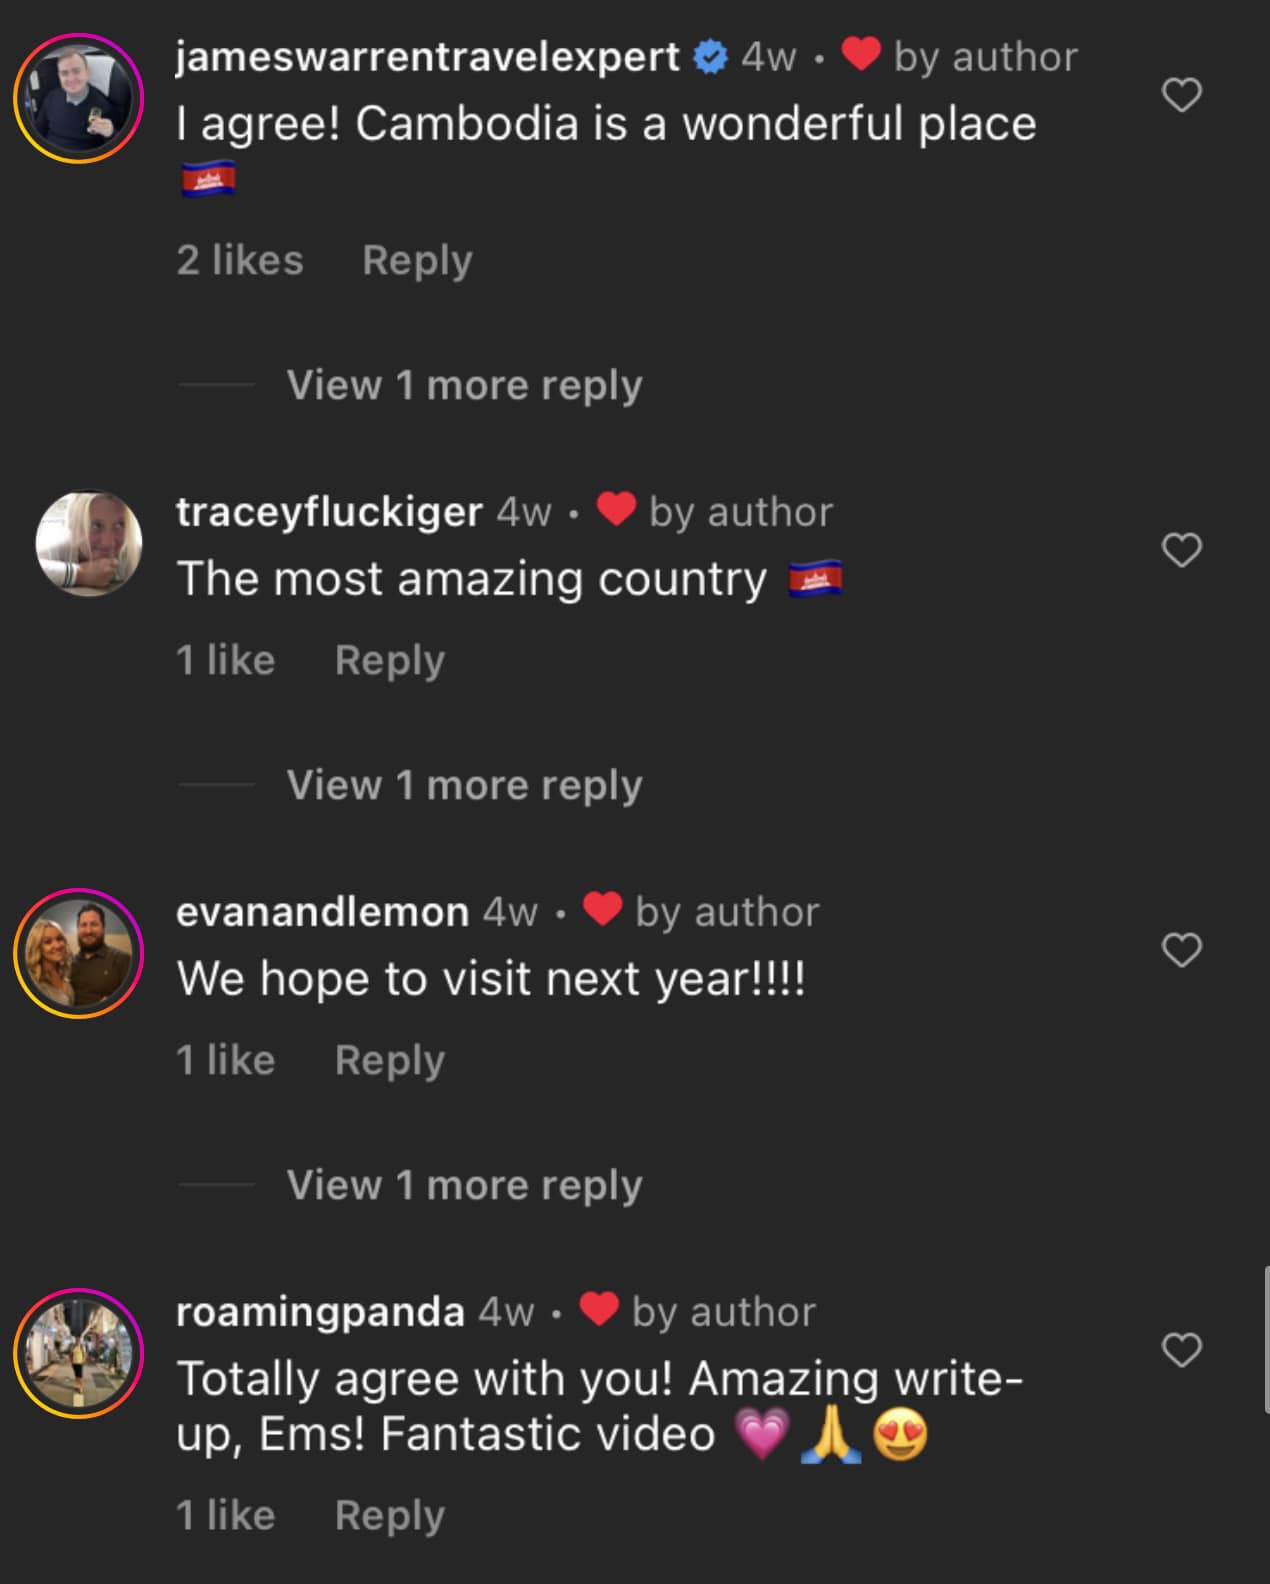Click the scrollbar handle on right edge
Screen dimensions: 1270x1584
(1266, 1340)
